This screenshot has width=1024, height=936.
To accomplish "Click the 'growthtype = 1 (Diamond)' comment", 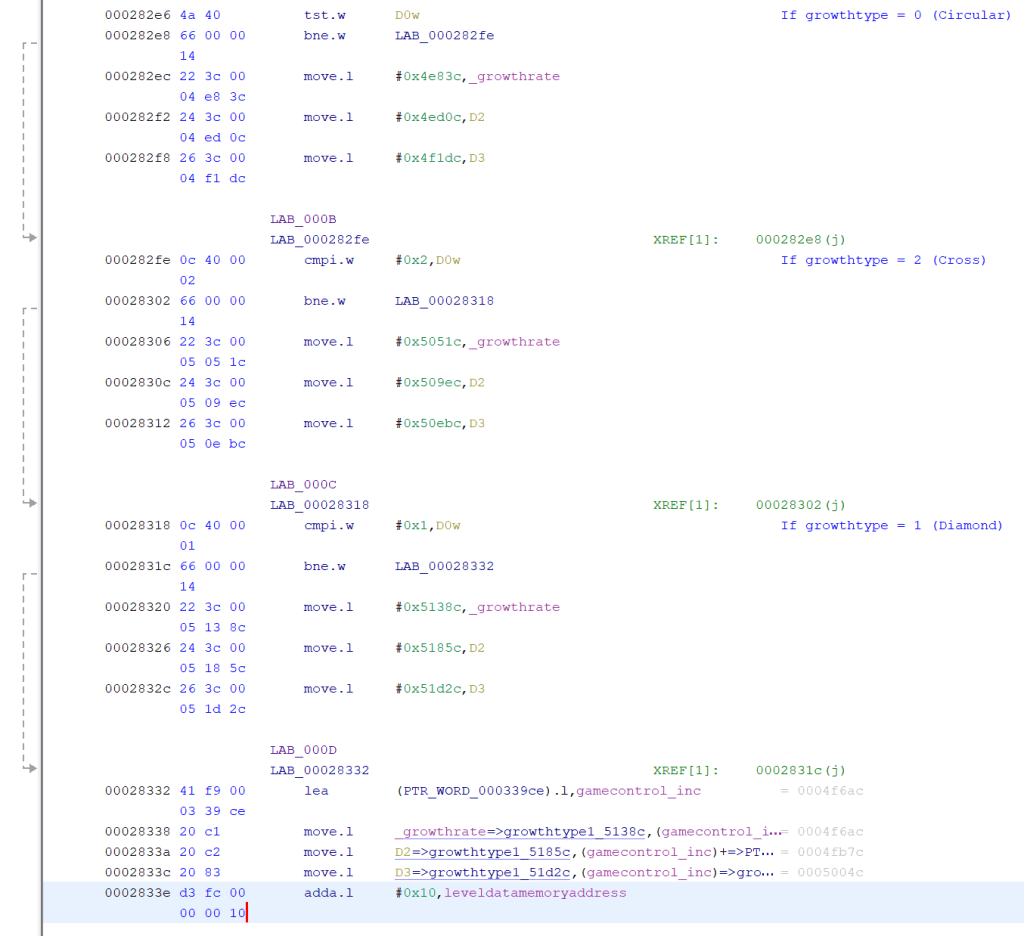I will click(x=891, y=525).
